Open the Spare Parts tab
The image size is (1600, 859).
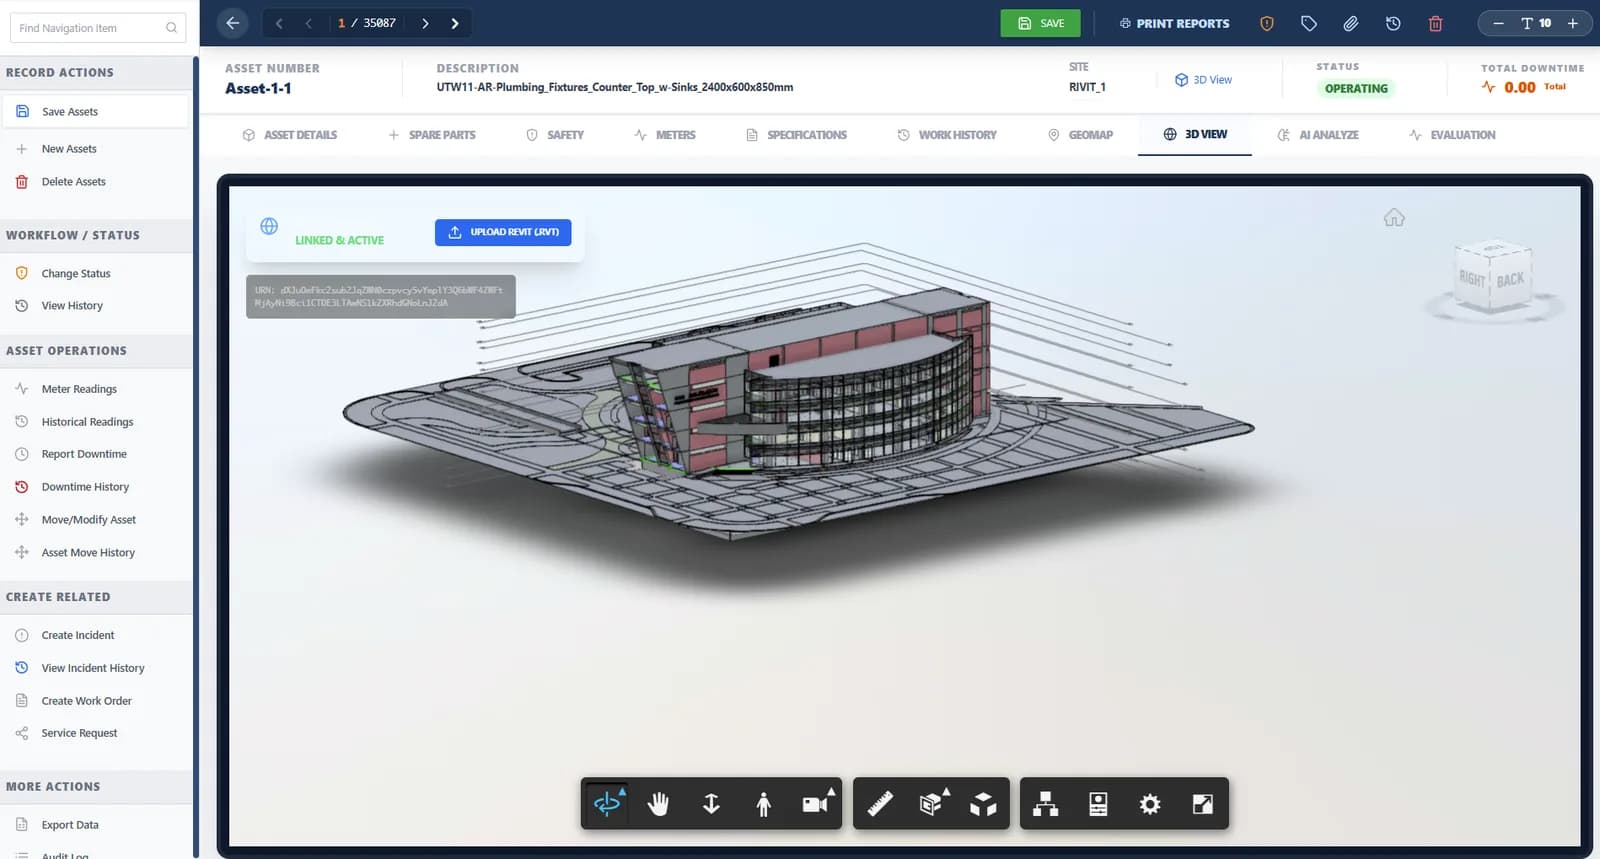coord(432,135)
